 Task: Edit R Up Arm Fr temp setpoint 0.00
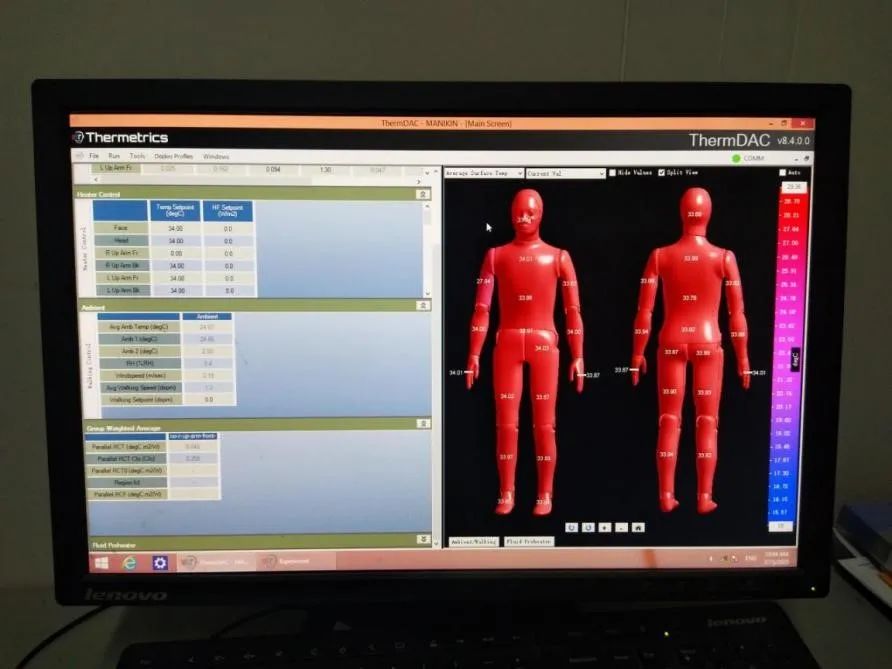[x=176, y=253]
